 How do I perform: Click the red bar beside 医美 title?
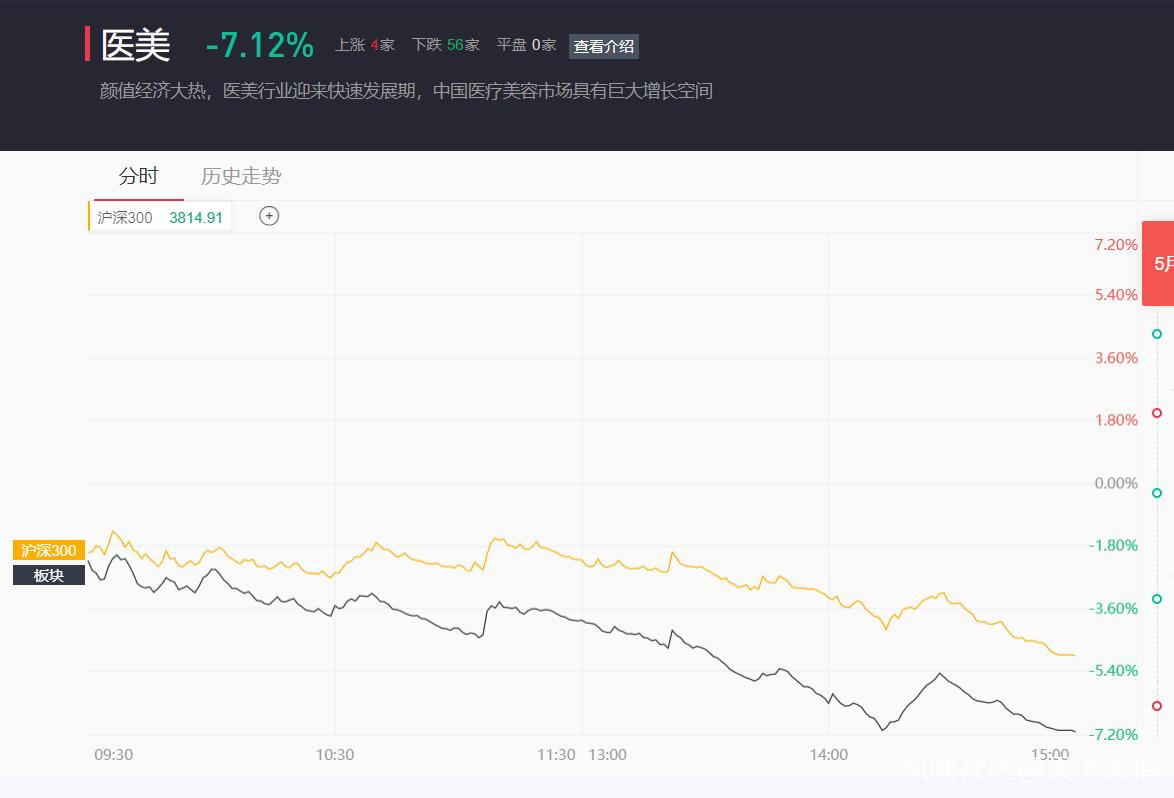(x=88, y=44)
